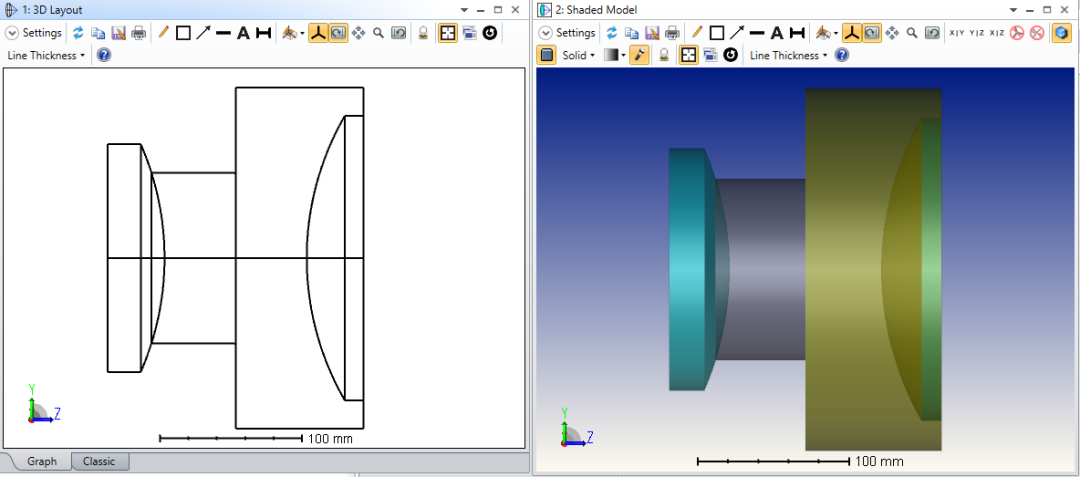Screen dimensions: 1080x477
Task: Toggle the highlighted rotation axes button in 3D Layout
Action: (317, 33)
